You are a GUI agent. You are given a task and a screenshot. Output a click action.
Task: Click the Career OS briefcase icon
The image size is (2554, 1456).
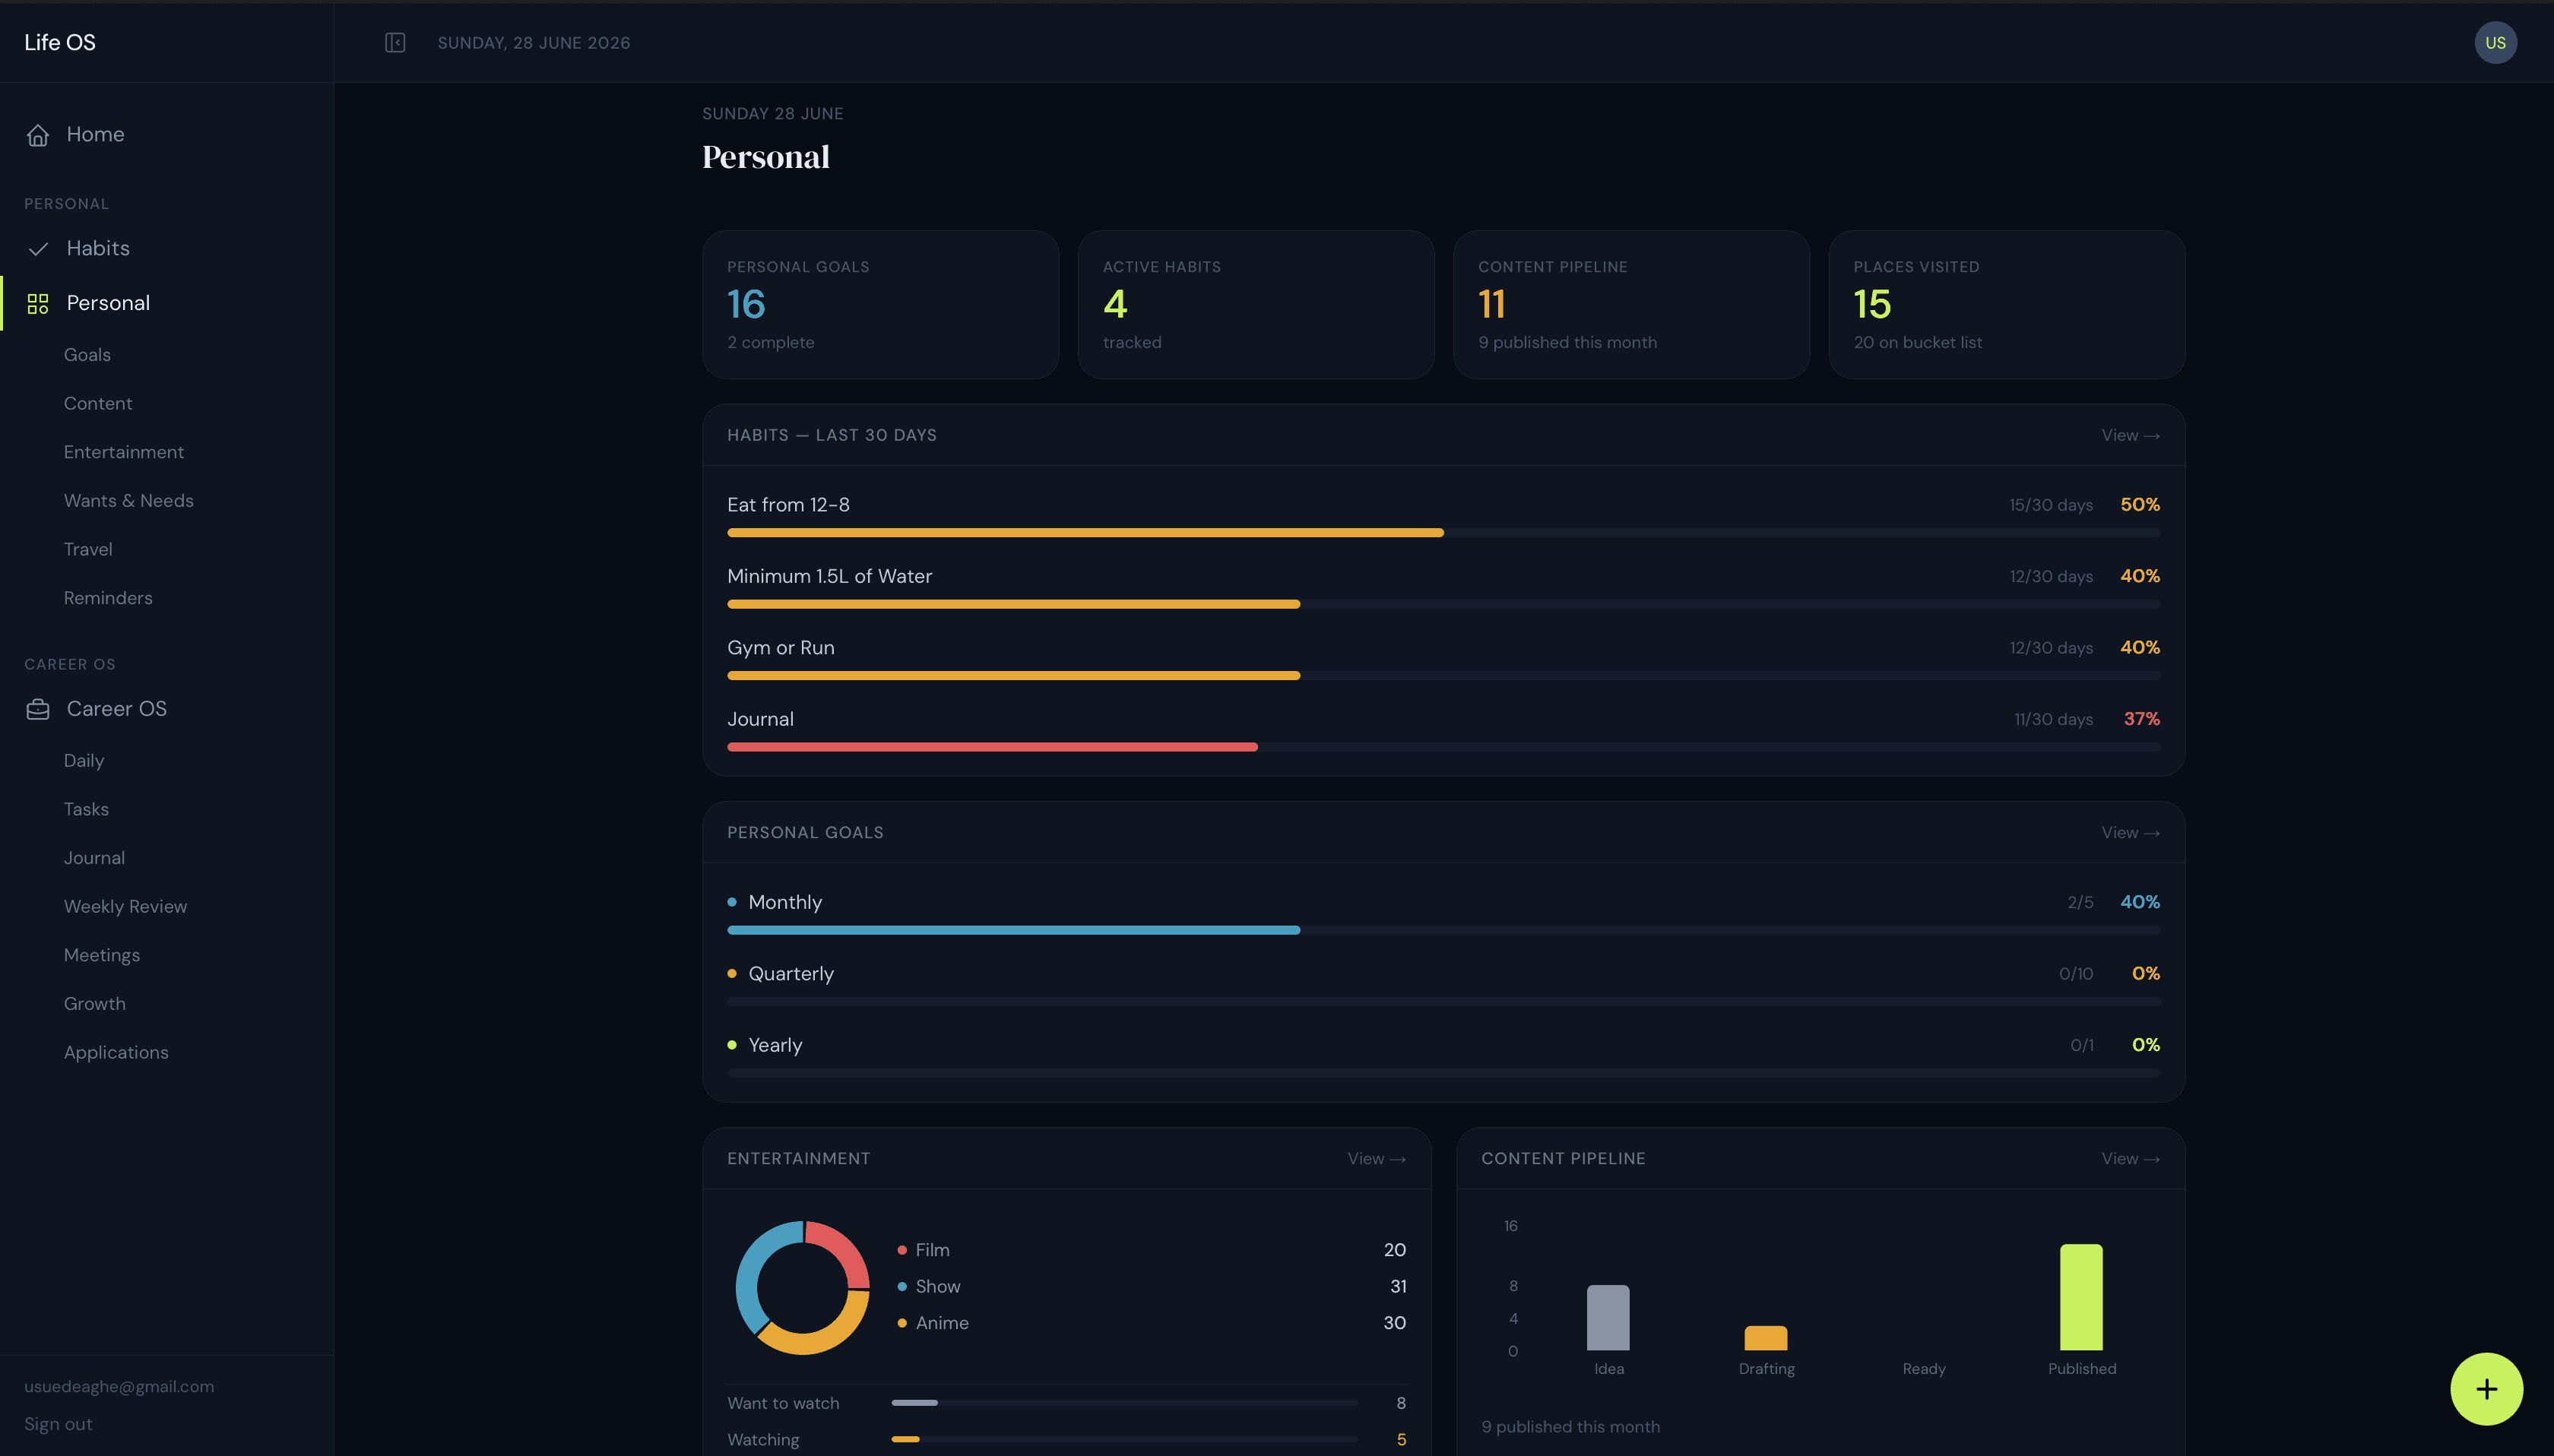[x=38, y=709]
